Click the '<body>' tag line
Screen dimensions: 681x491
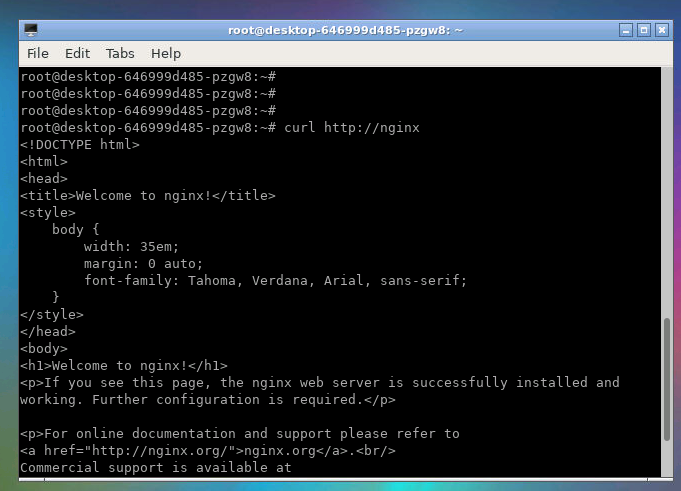pos(44,349)
